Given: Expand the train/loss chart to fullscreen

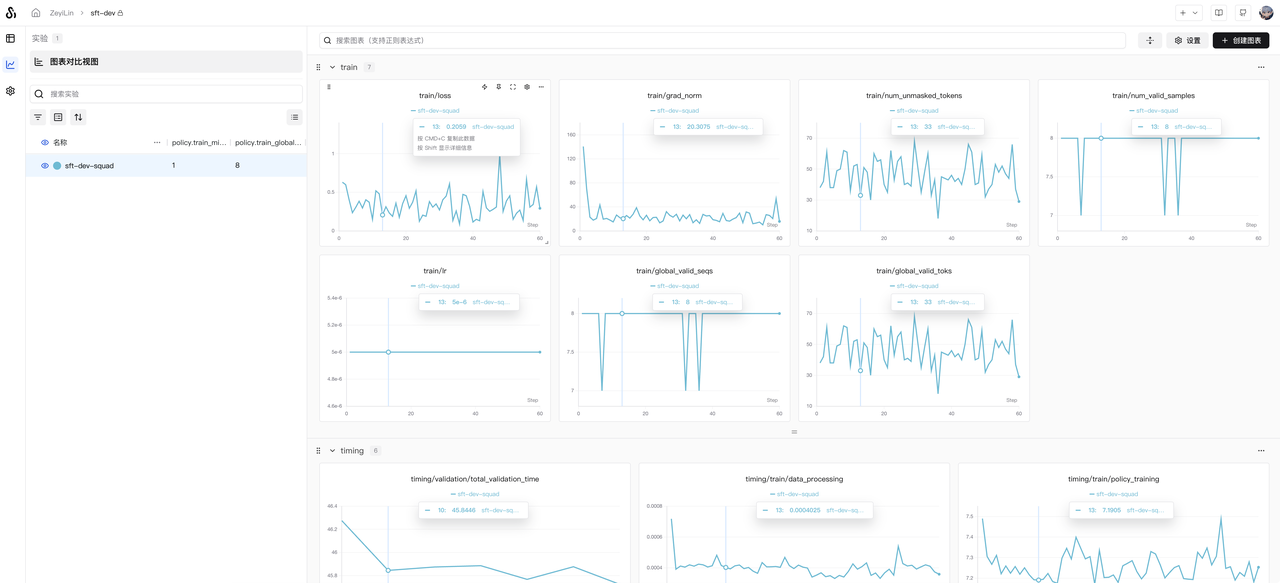Looking at the screenshot, I should click(513, 87).
